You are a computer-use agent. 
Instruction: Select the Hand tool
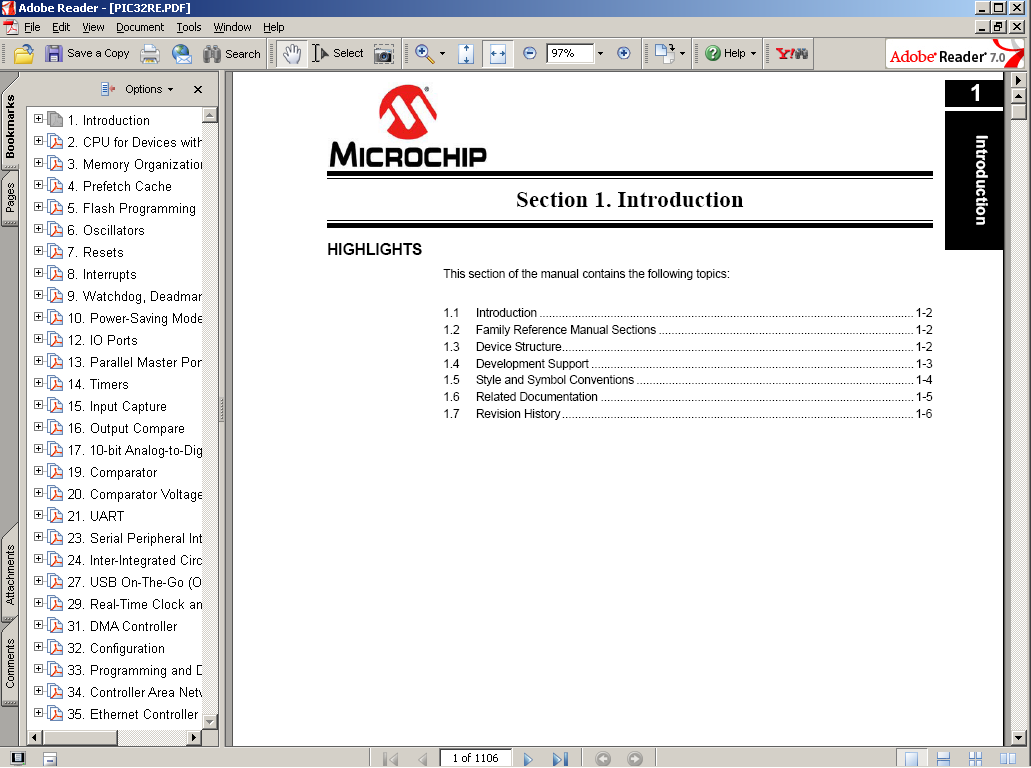coord(292,54)
